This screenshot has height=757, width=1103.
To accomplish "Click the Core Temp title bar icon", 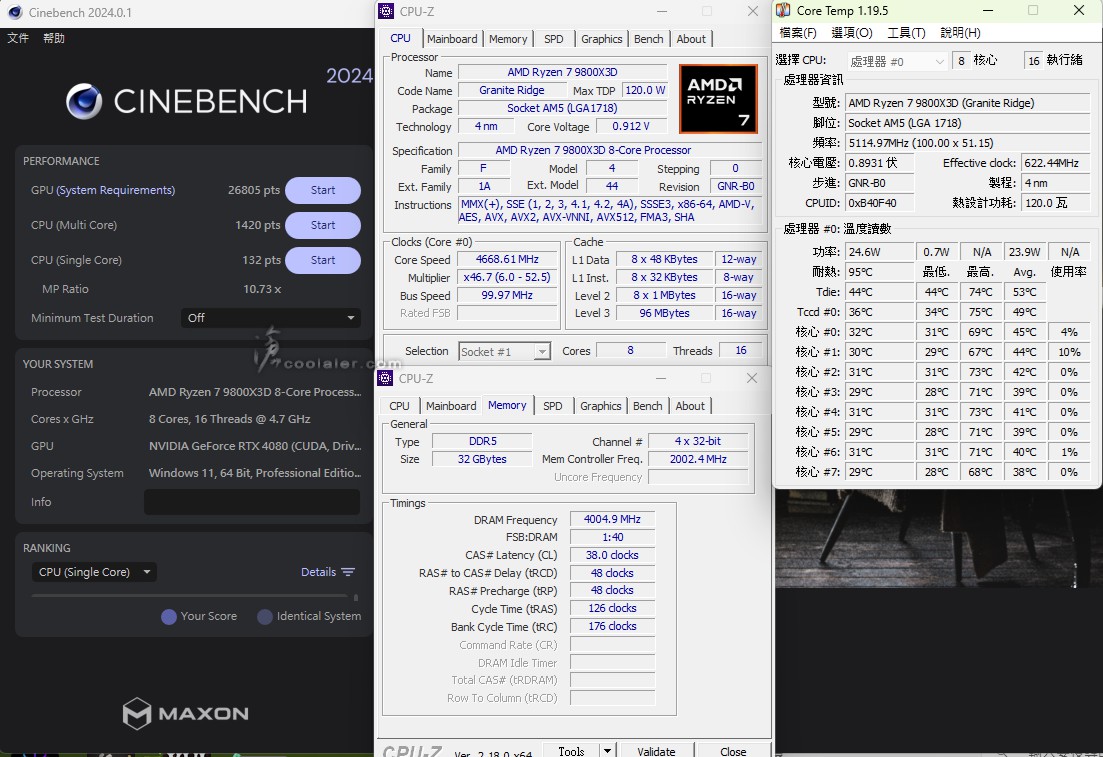I will [x=785, y=10].
